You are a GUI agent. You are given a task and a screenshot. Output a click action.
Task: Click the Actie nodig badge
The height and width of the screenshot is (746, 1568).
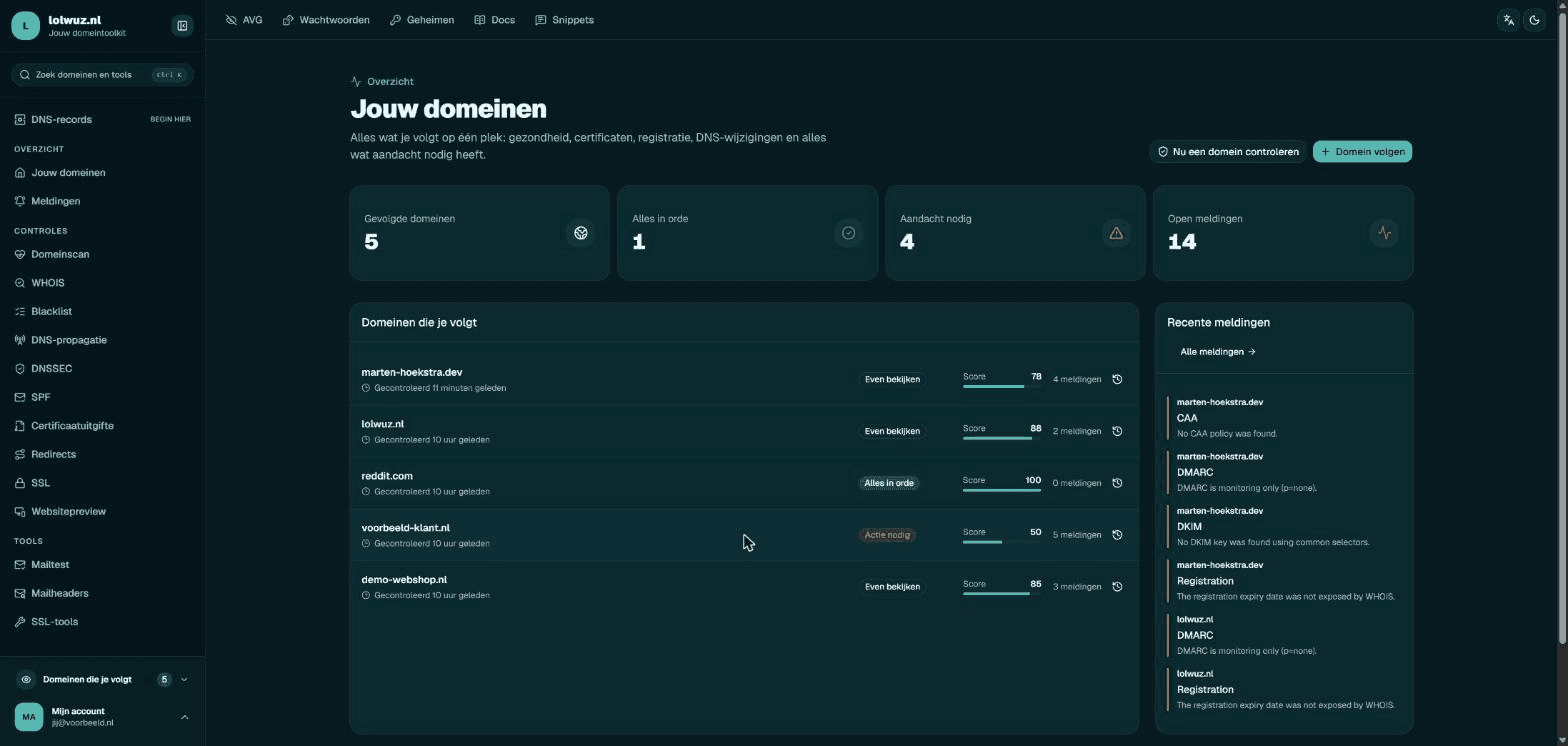(887, 535)
